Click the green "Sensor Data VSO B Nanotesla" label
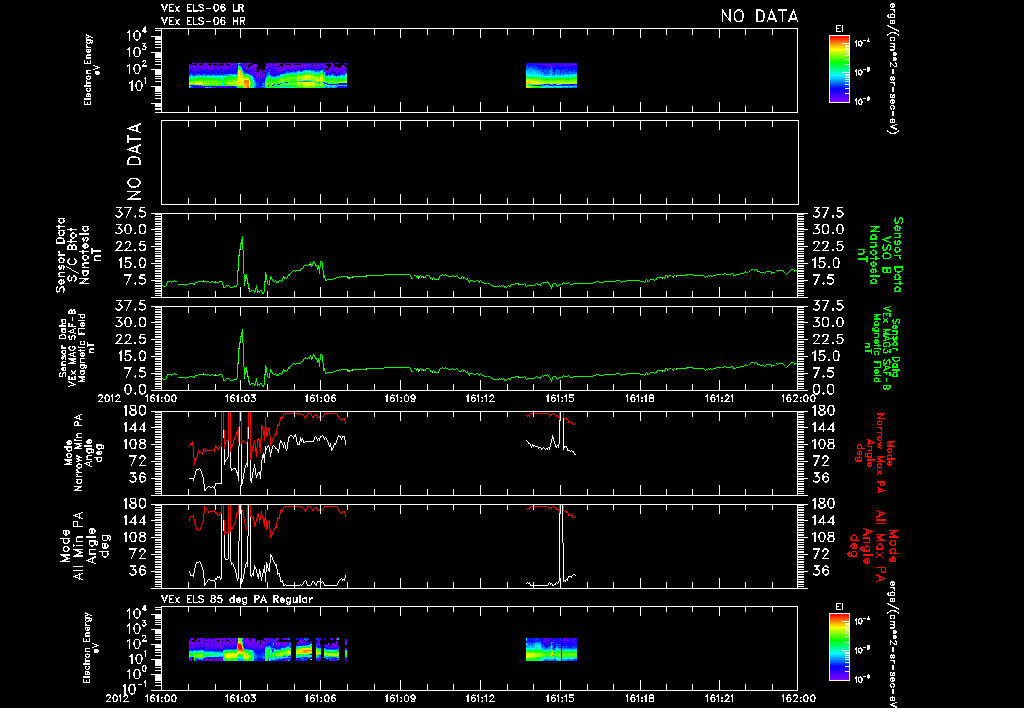Screen dimensions: 1024x708 click(x=882, y=255)
